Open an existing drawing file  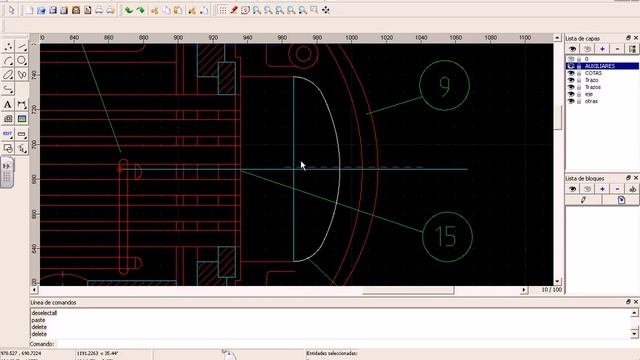[41, 10]
